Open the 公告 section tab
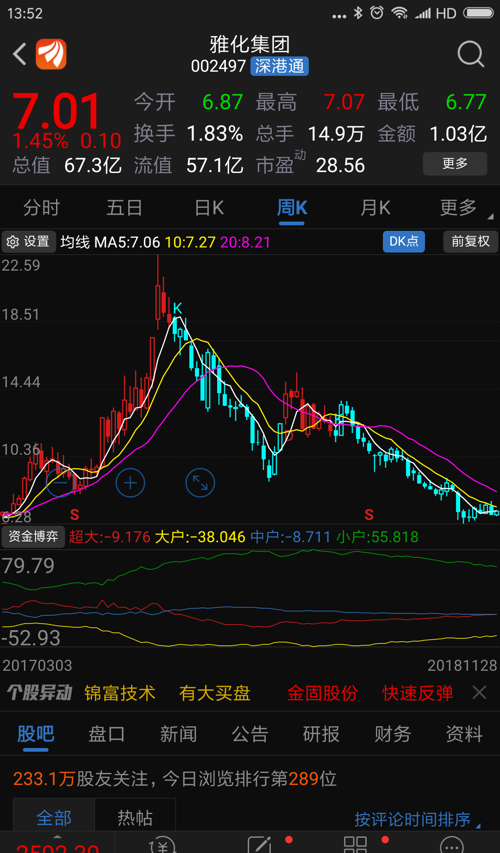The width and height of the screenshot is (500, 853). click(250, 734)
